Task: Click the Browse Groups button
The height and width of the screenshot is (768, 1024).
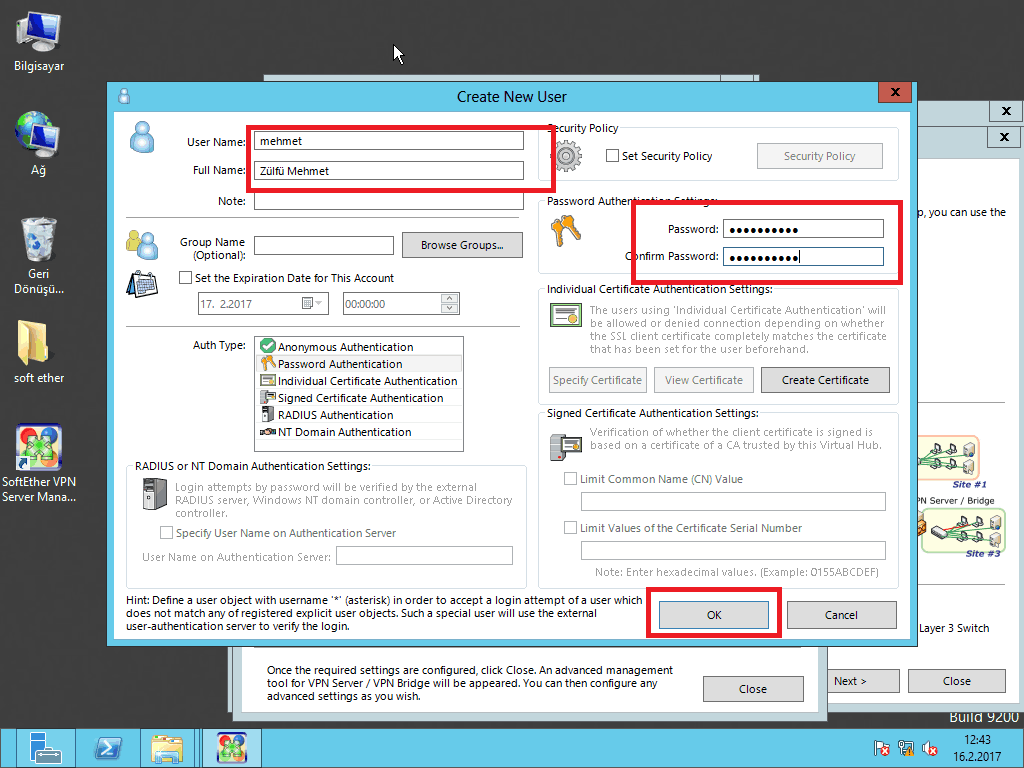Action: (461, 245)
